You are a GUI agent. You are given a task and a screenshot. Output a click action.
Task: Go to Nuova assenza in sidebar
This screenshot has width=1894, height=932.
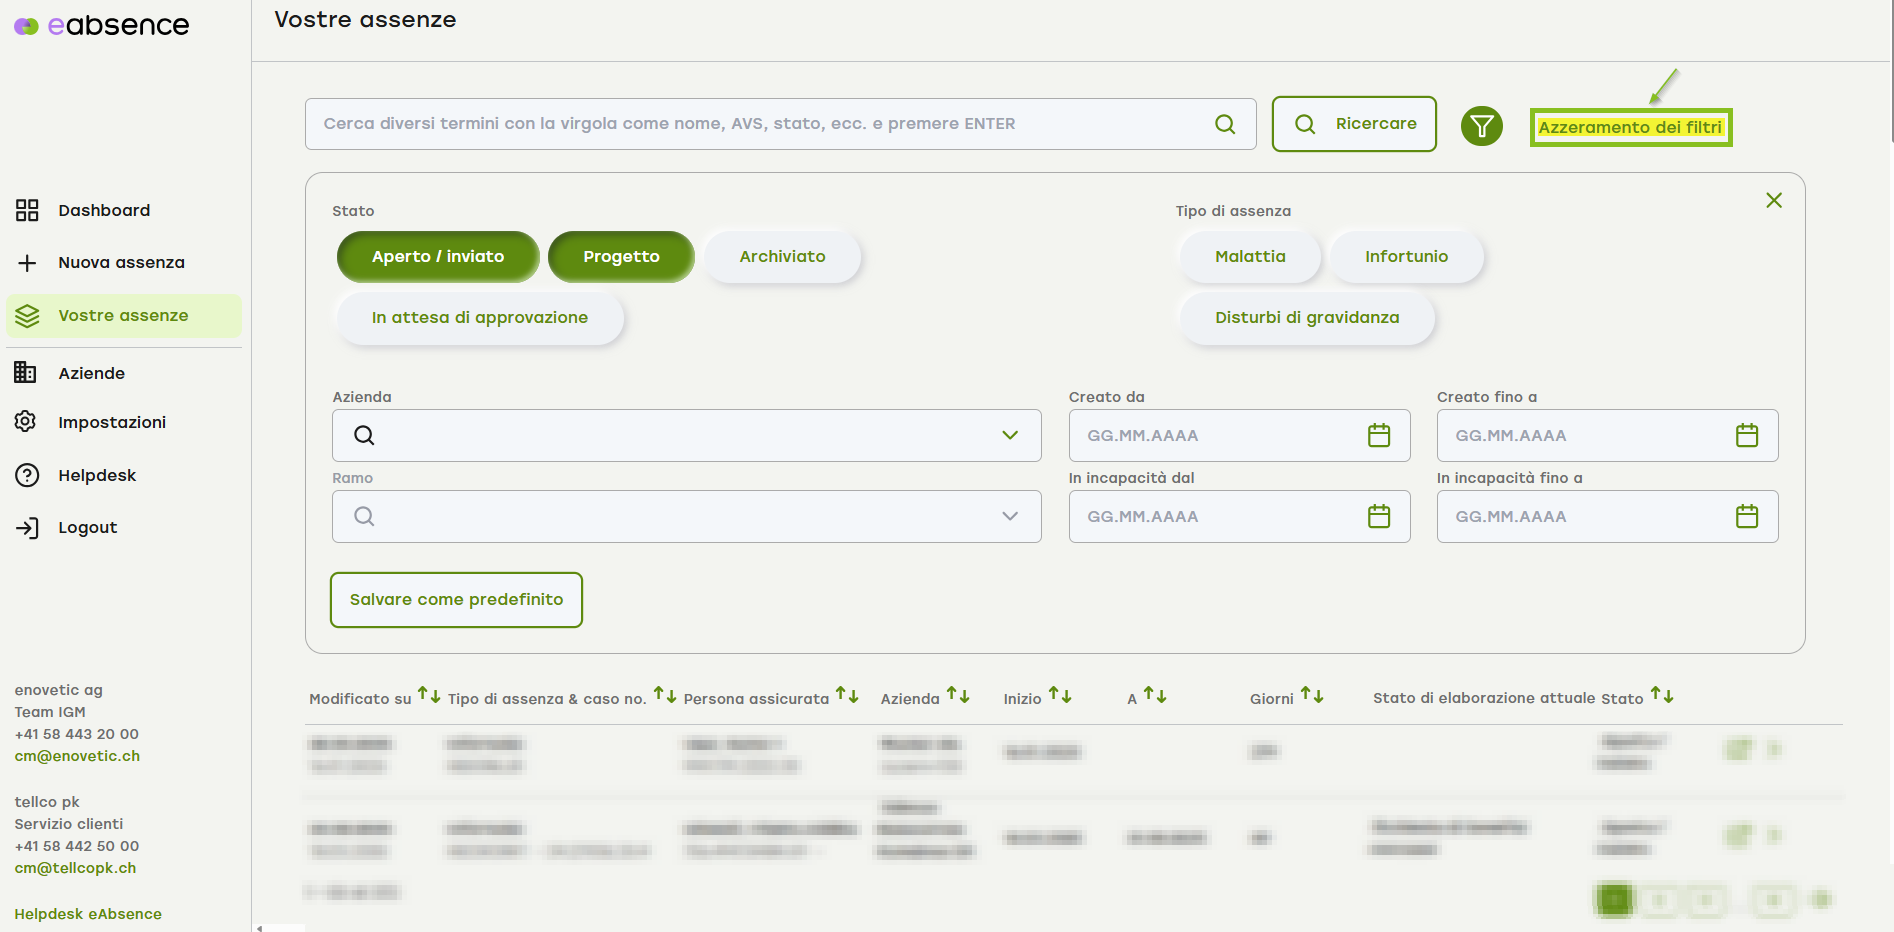[x=121, y=262]
